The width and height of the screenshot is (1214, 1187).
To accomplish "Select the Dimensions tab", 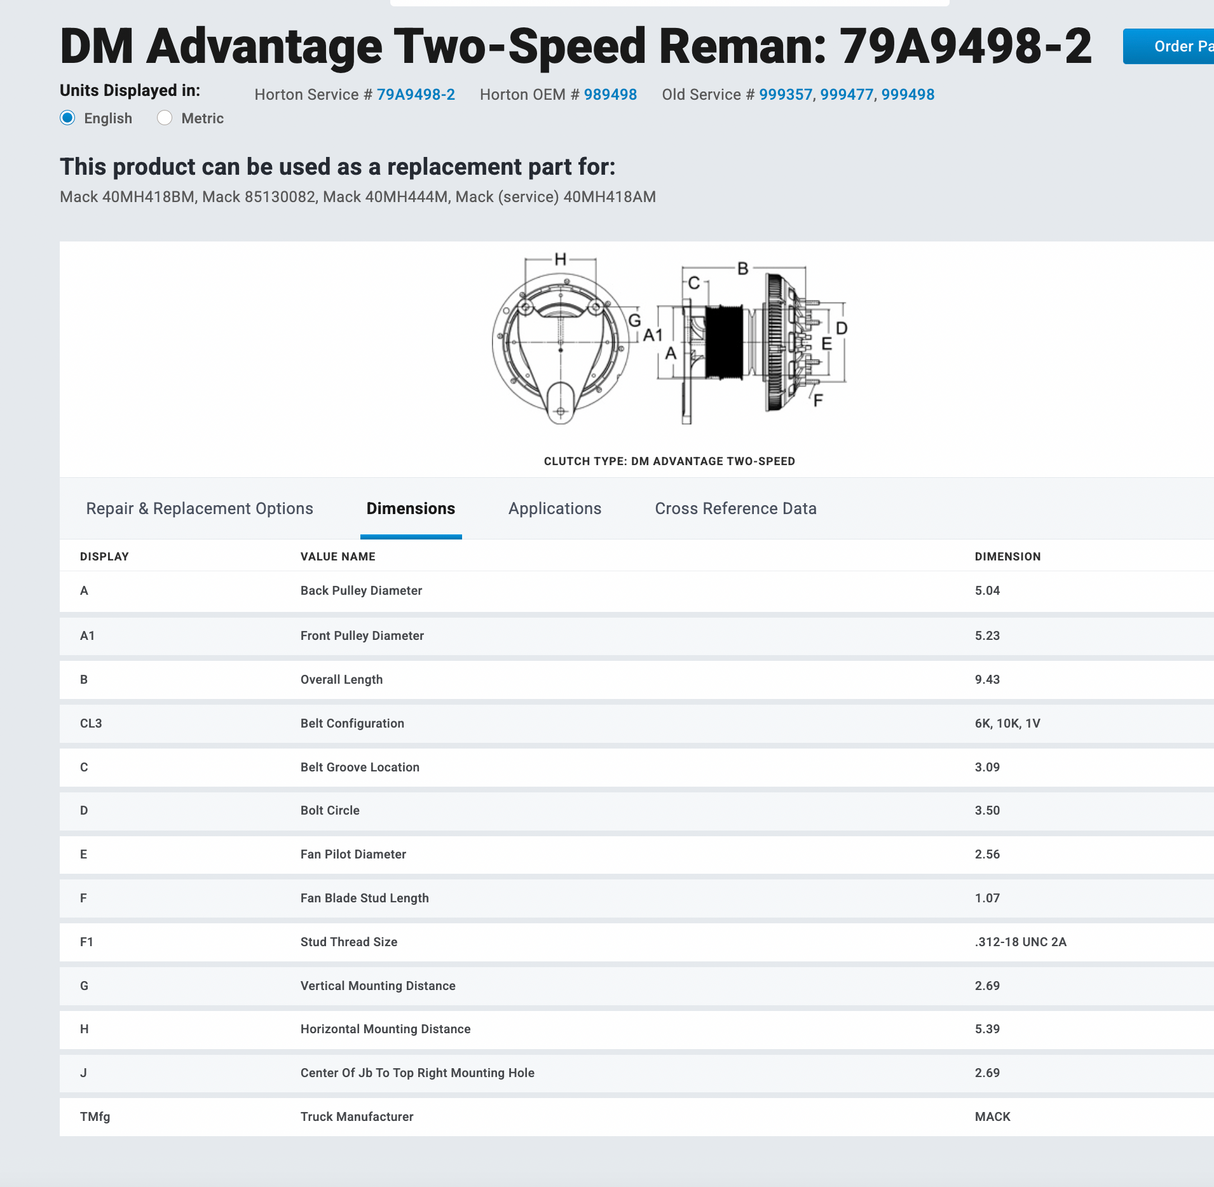I will [x=411, y=509].
